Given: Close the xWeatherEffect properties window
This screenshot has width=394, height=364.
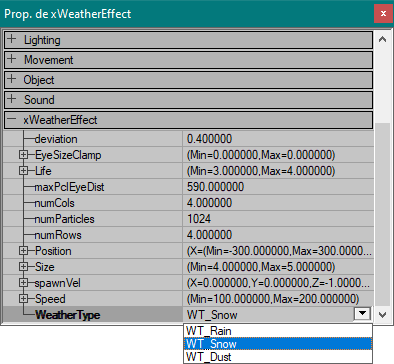Looking at the screenshot, I should [x=383, y=14].
